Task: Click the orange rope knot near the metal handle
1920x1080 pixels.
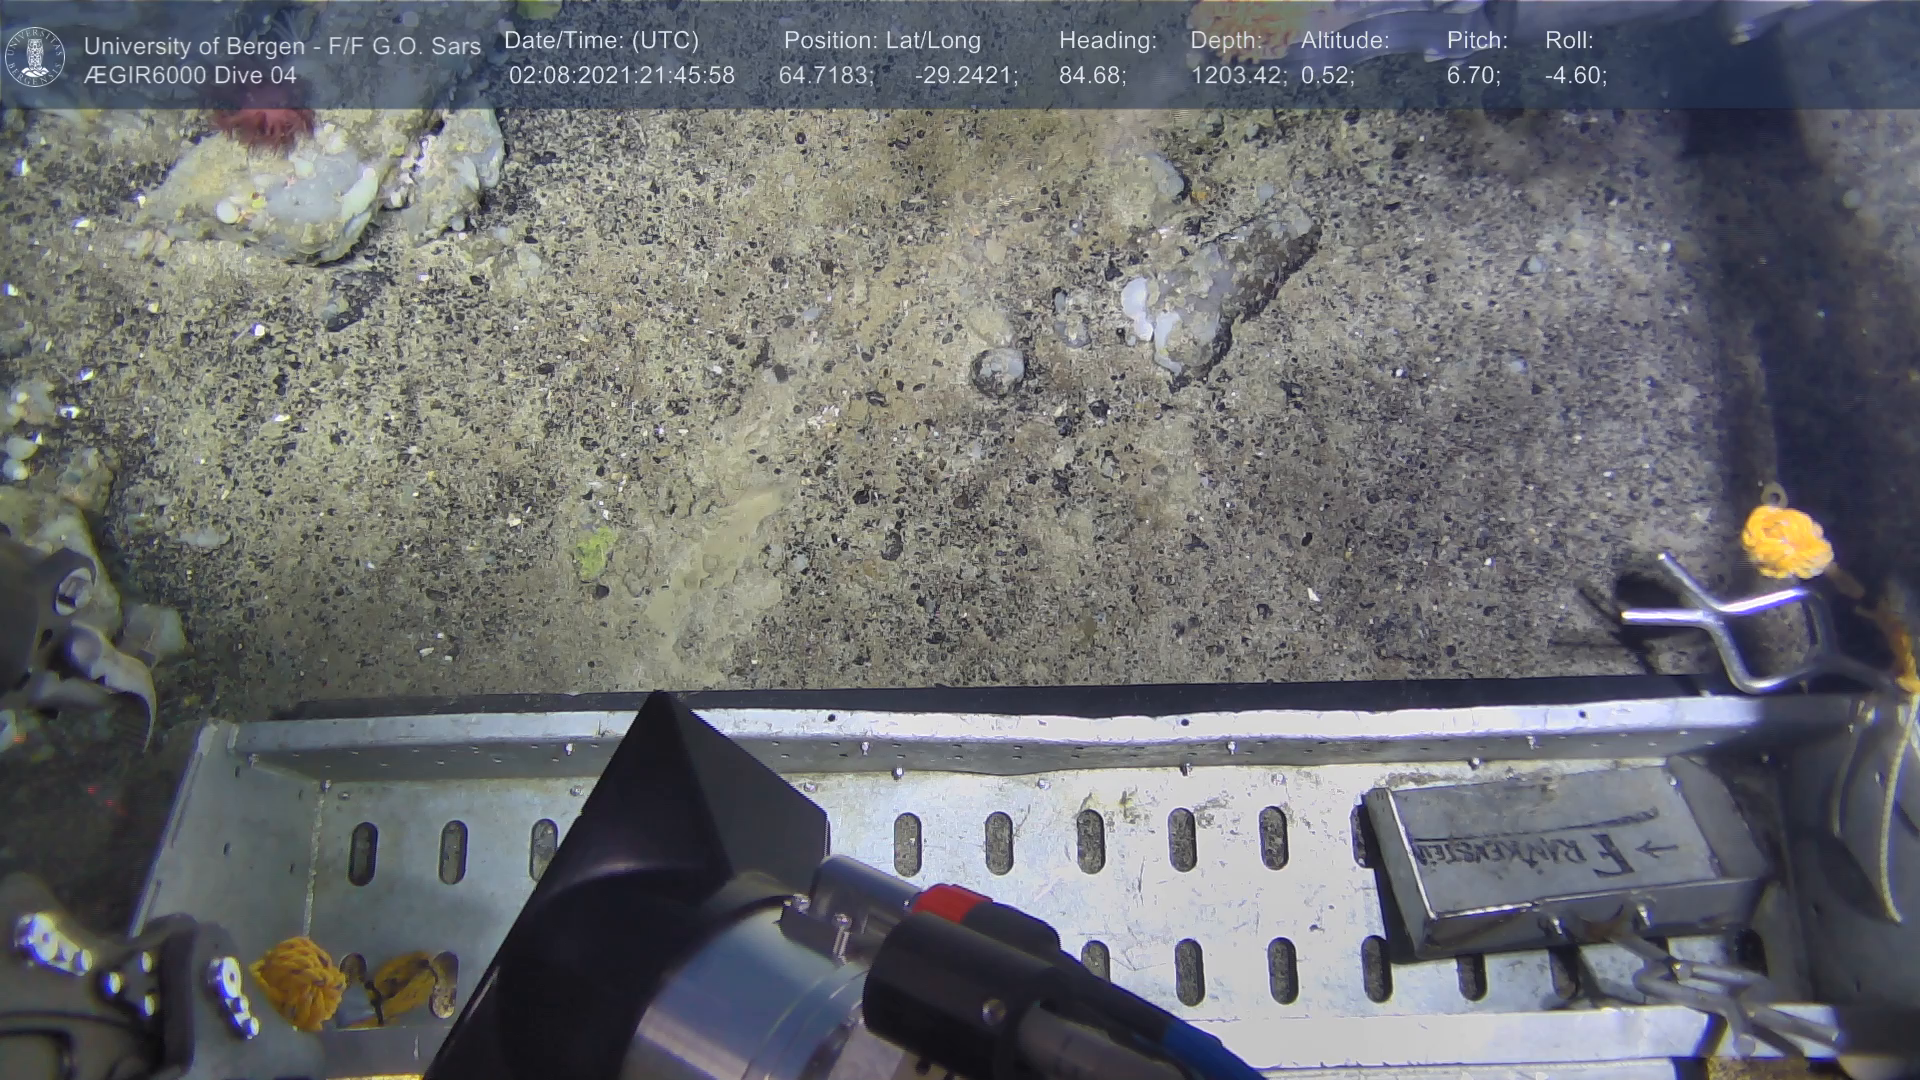Action: (1785, 542)
